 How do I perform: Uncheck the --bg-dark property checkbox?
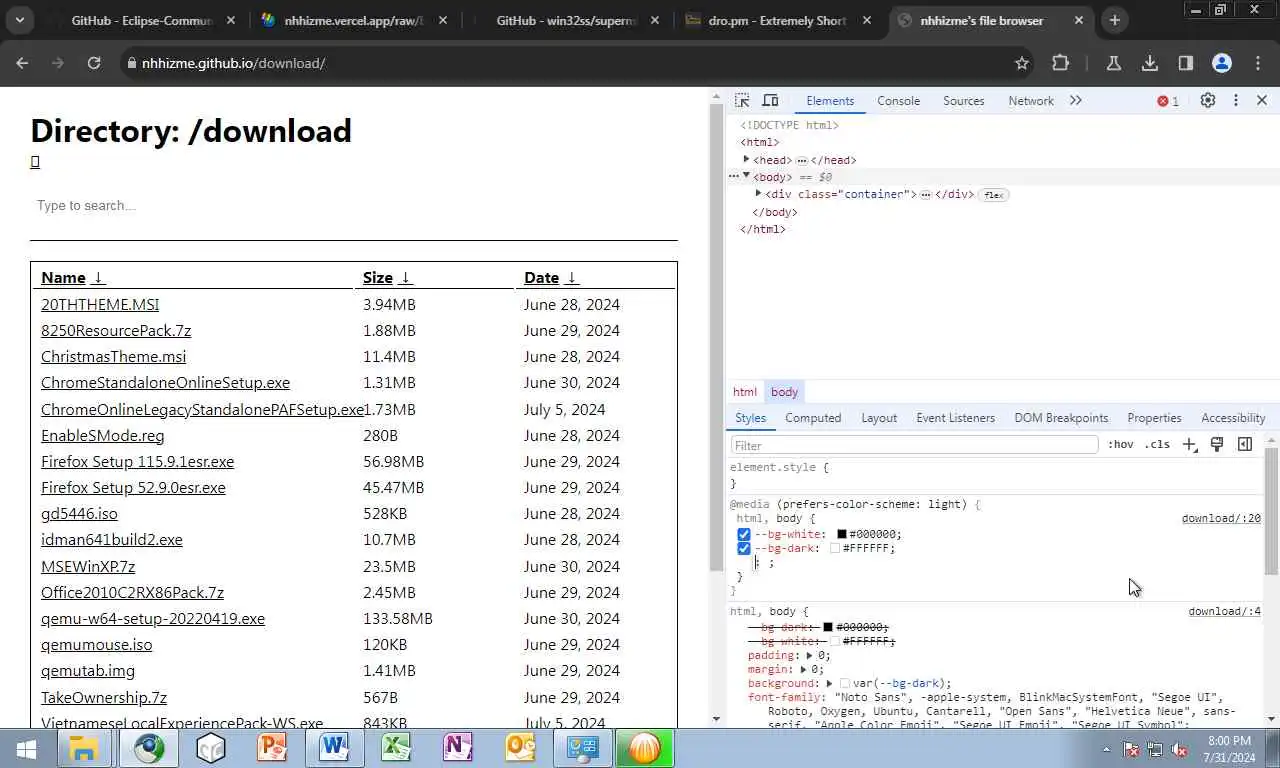(x=743, y=548)
